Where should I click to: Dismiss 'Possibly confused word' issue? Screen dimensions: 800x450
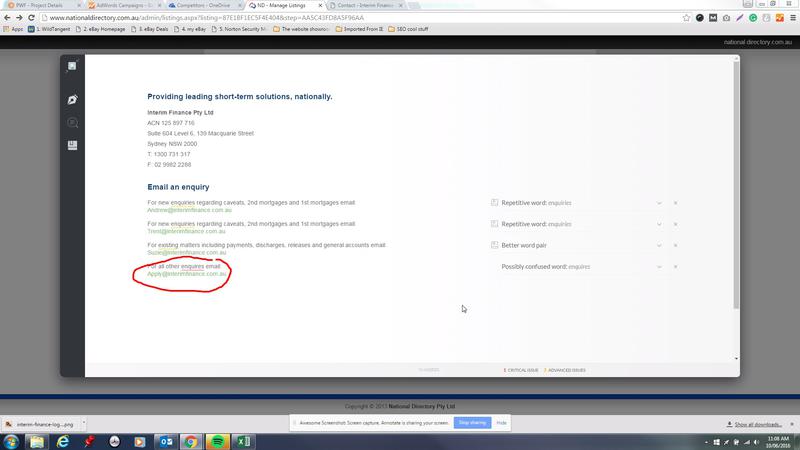point(676,267)
